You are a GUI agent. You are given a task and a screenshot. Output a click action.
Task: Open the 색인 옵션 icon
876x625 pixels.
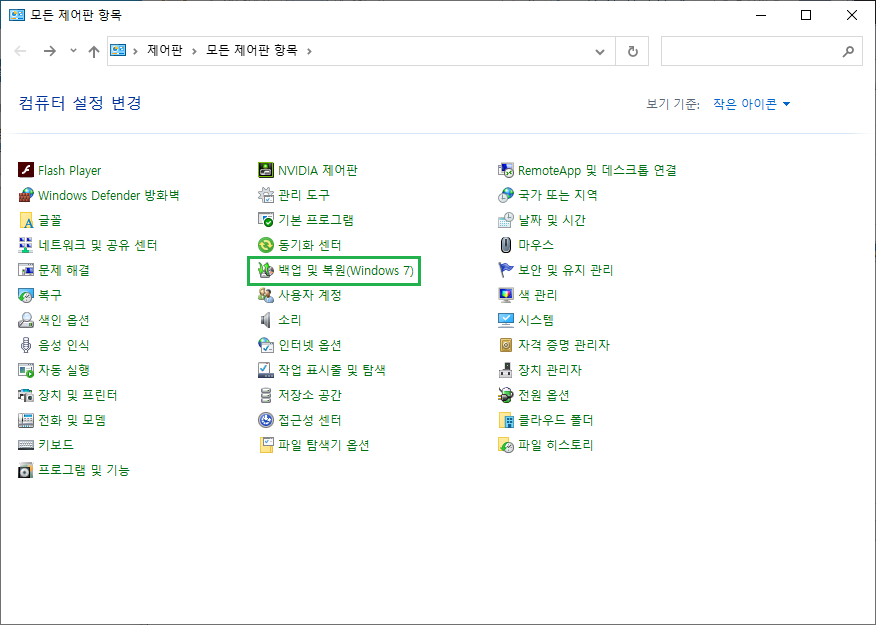26,320
